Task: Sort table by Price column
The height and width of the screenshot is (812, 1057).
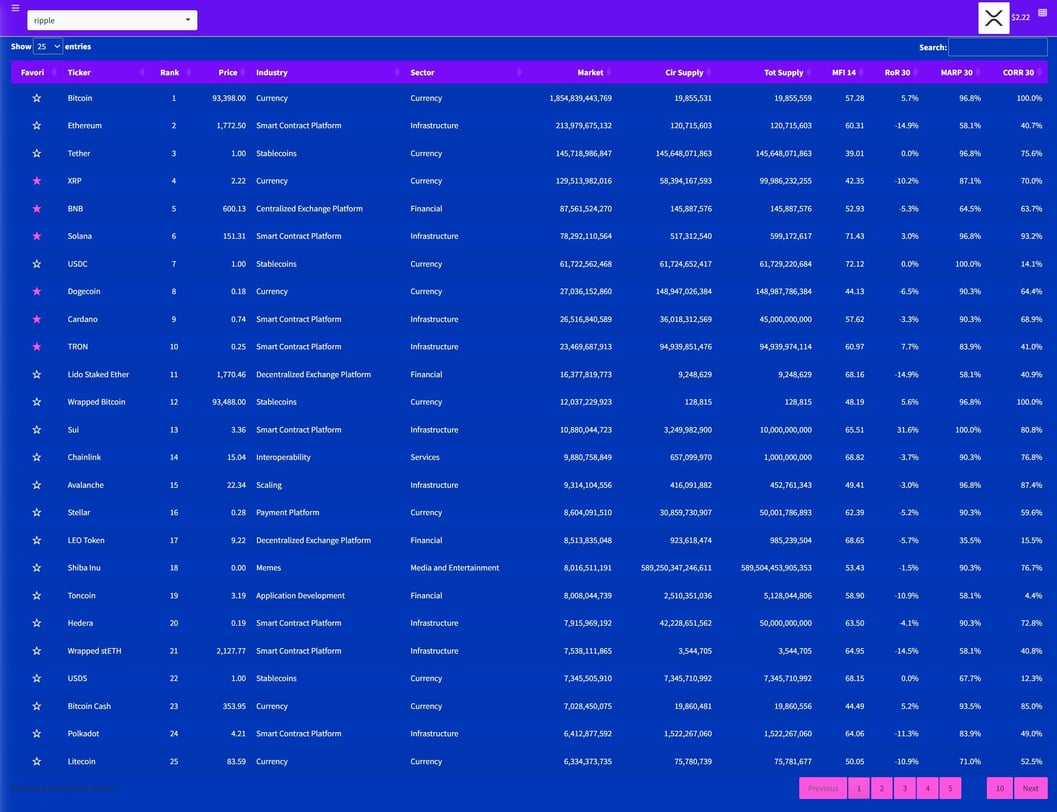Action: [222, 72]
